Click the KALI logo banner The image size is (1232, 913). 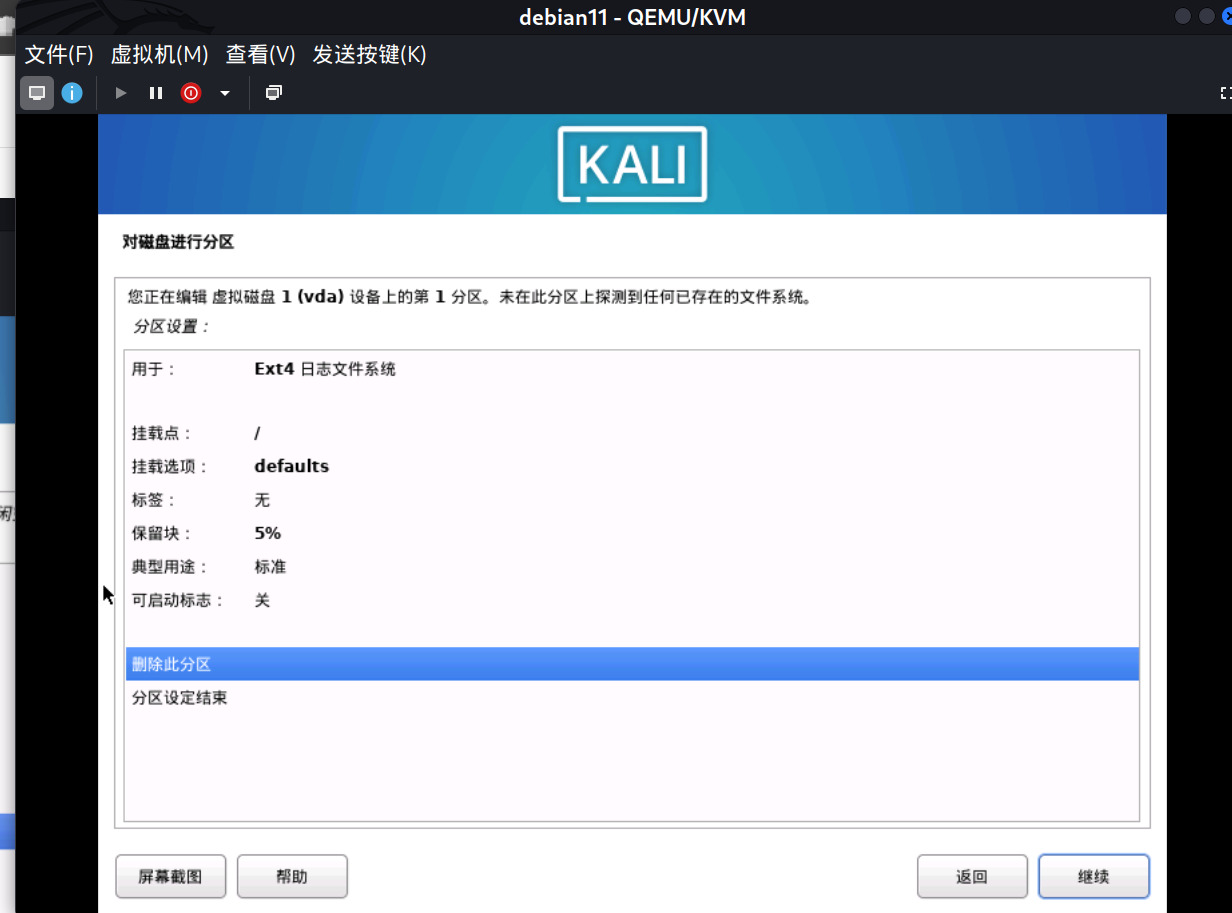click(x=632, y=164)
